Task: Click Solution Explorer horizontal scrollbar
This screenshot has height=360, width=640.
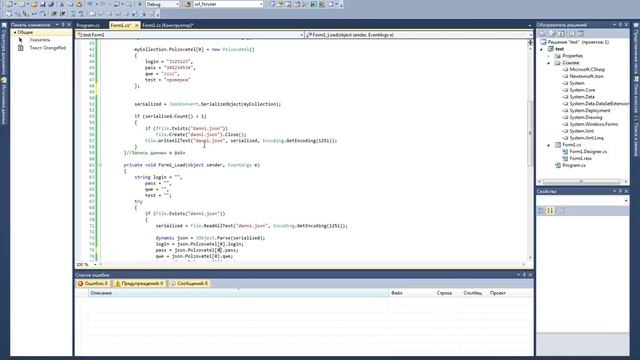Action: pyautogui.click(x=581, y=182)
